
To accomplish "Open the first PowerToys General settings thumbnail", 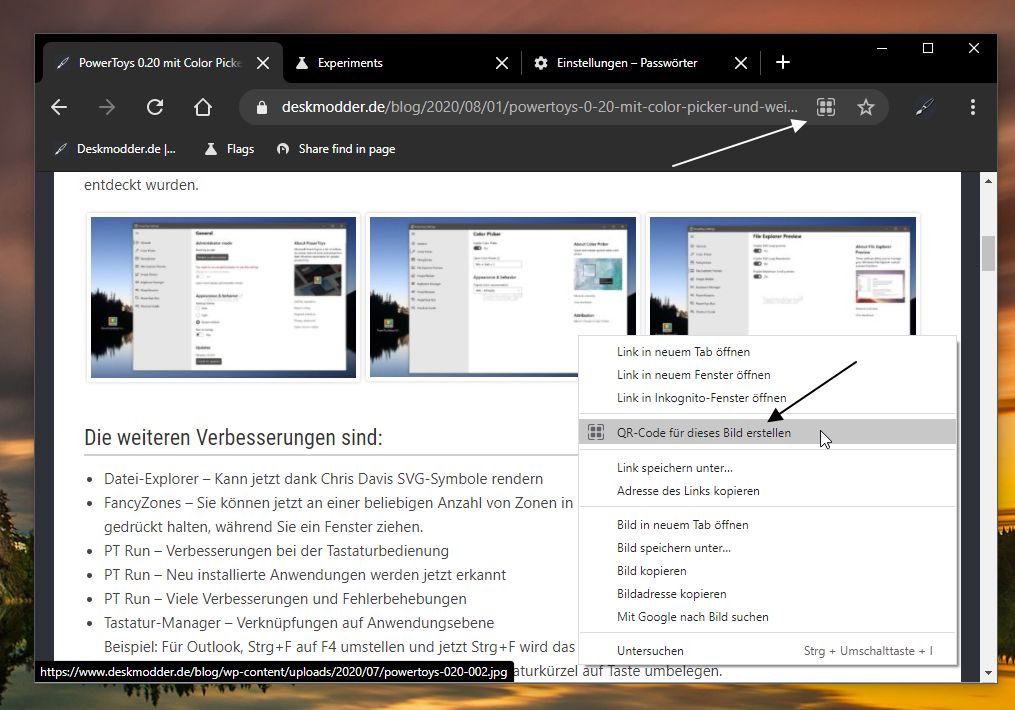I will pyautogui.click(x=223, y=297).
